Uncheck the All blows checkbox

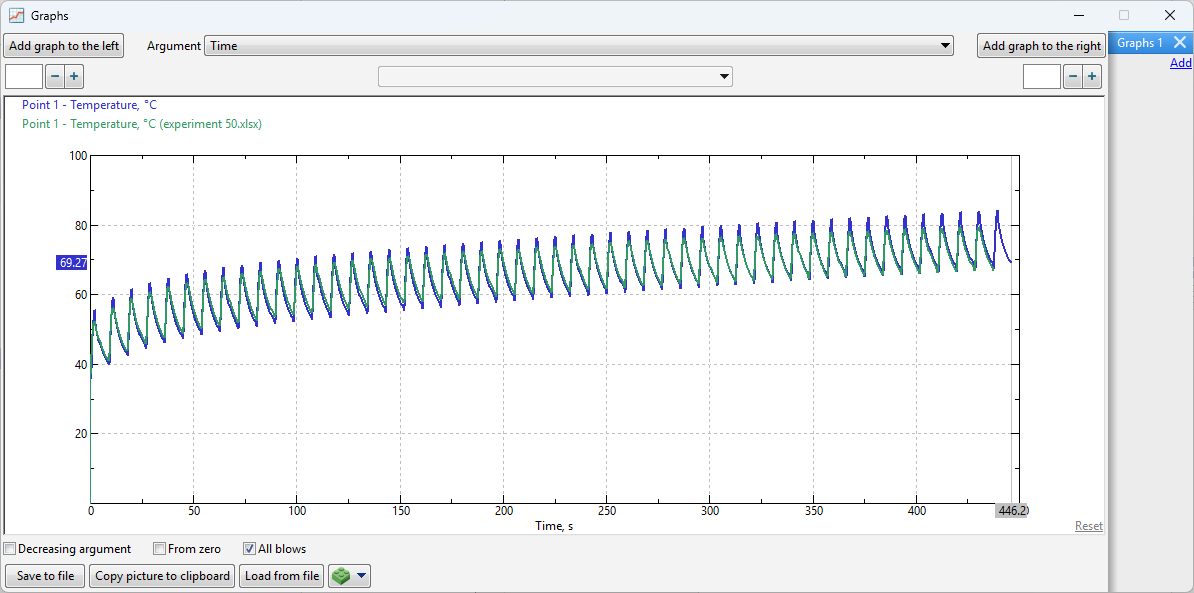pos(249,549)
